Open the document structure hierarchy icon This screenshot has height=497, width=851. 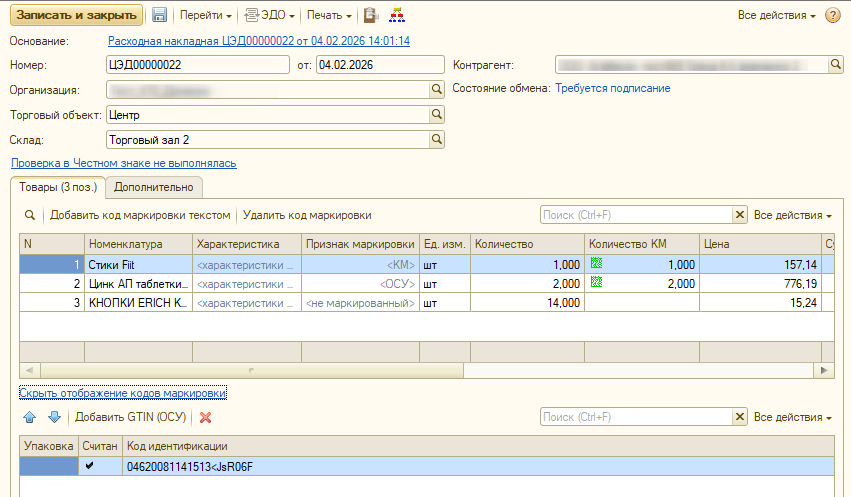pos(398,16)
